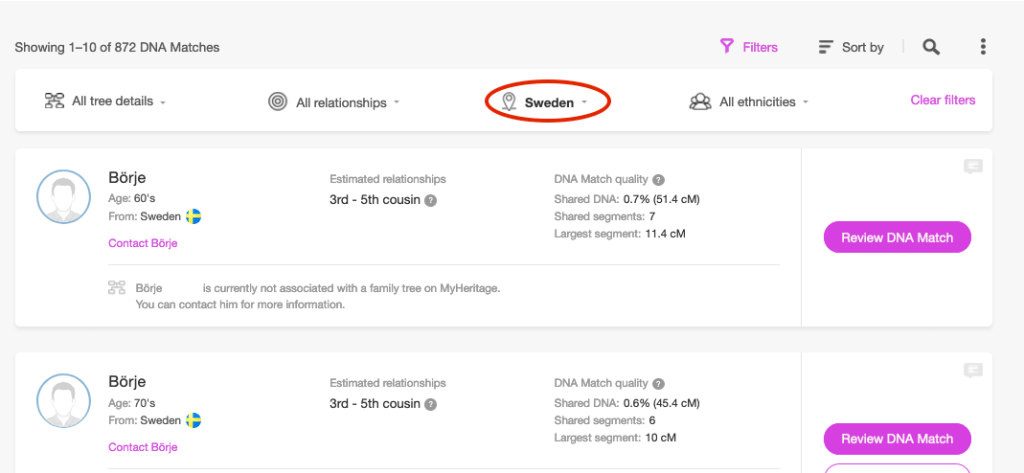Click the first Börje profile avatar
This screenshot has height=473, width=1024.
[64, 197]
